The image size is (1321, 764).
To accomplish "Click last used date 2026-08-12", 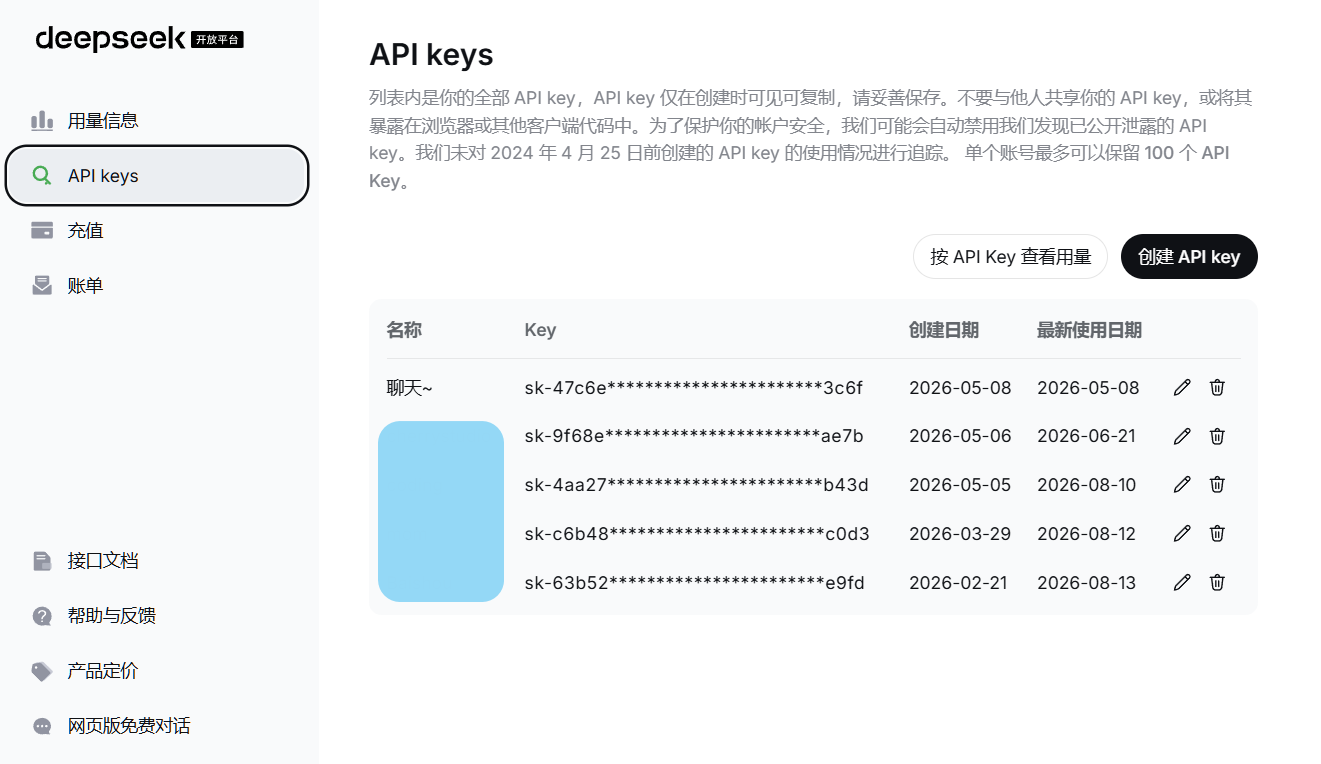I will [1087, 534].
